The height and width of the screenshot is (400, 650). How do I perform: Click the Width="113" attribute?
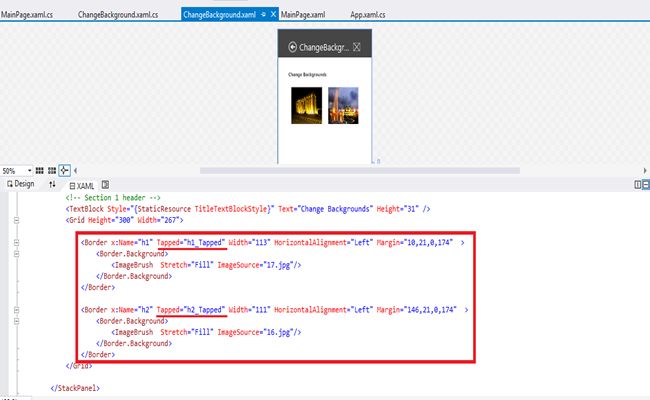pos(249,242)
